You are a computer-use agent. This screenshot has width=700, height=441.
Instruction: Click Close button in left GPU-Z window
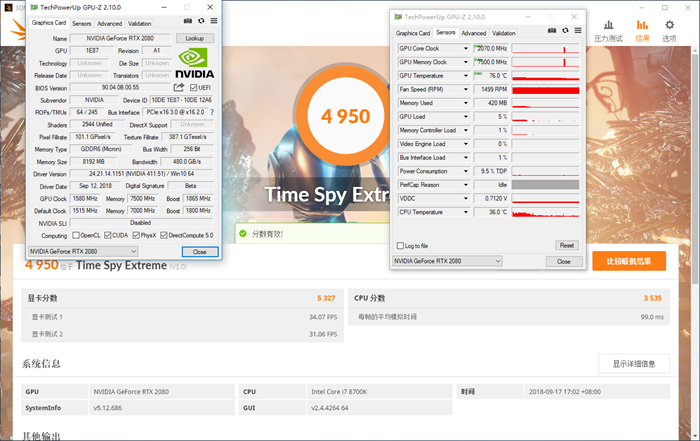(x=200, y=252)
